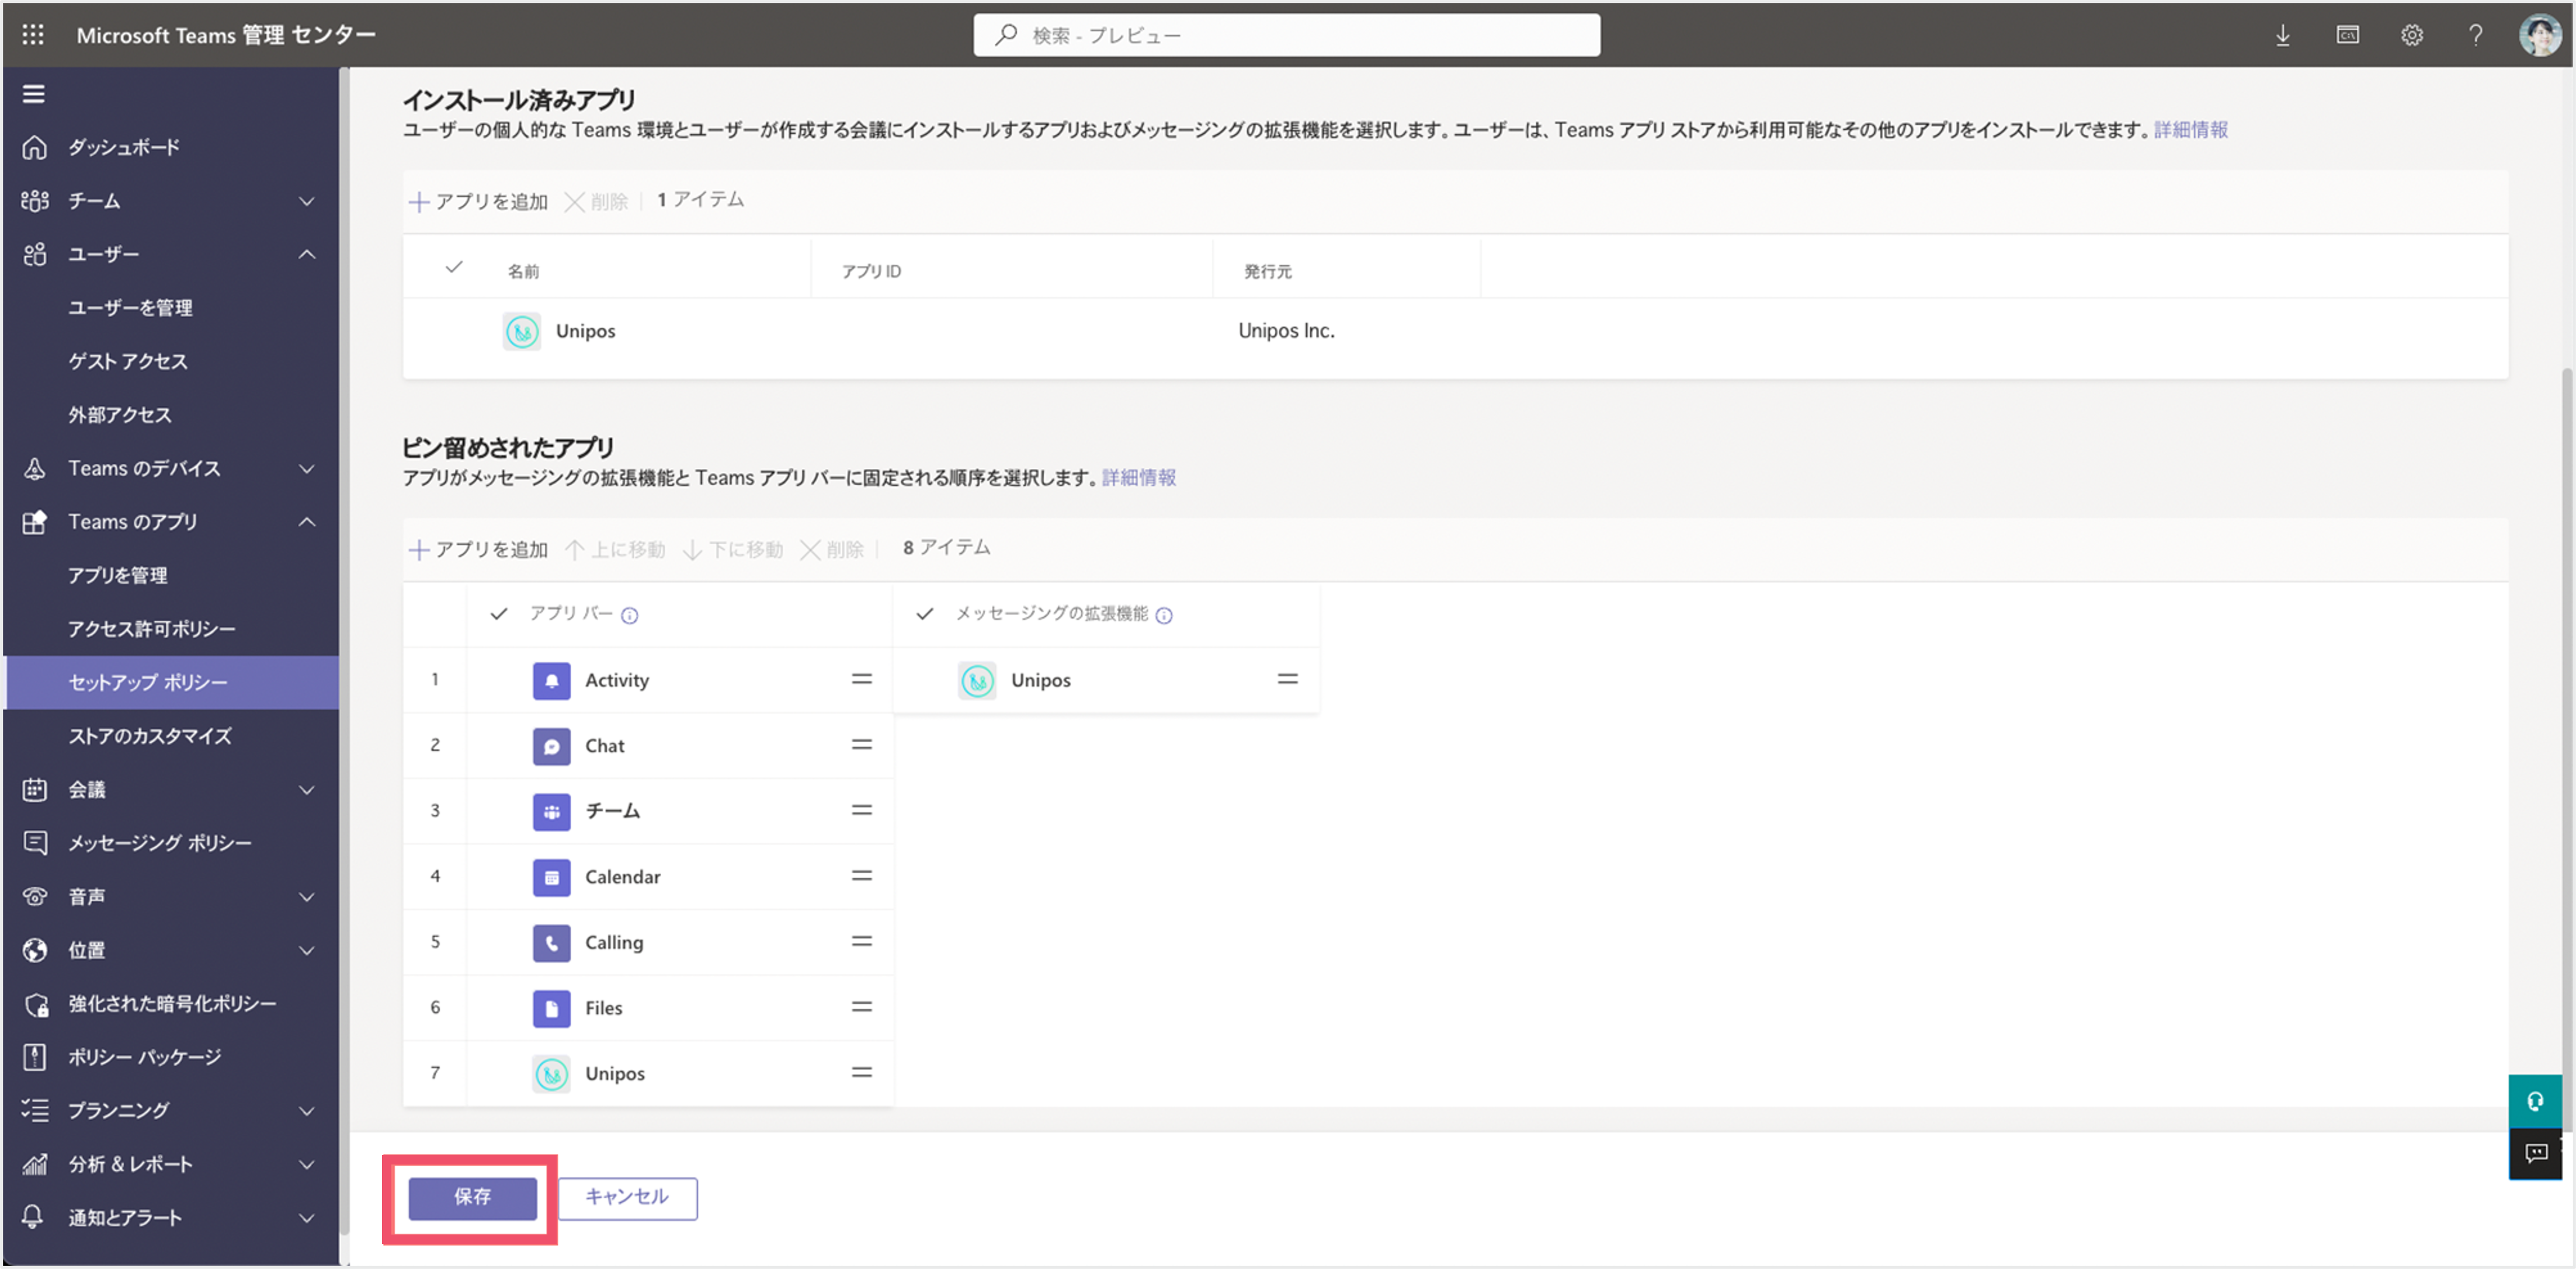Grab the drag handle beside Calendar
This screenshot has height=1269, width=2576.
coord(861,875)
